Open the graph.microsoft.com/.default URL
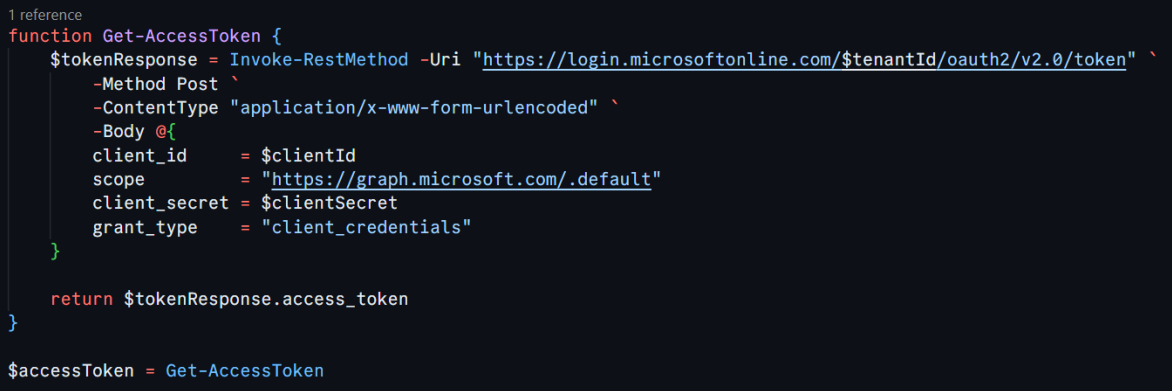This screenshot has height=391, width=1172. point(461,179)
